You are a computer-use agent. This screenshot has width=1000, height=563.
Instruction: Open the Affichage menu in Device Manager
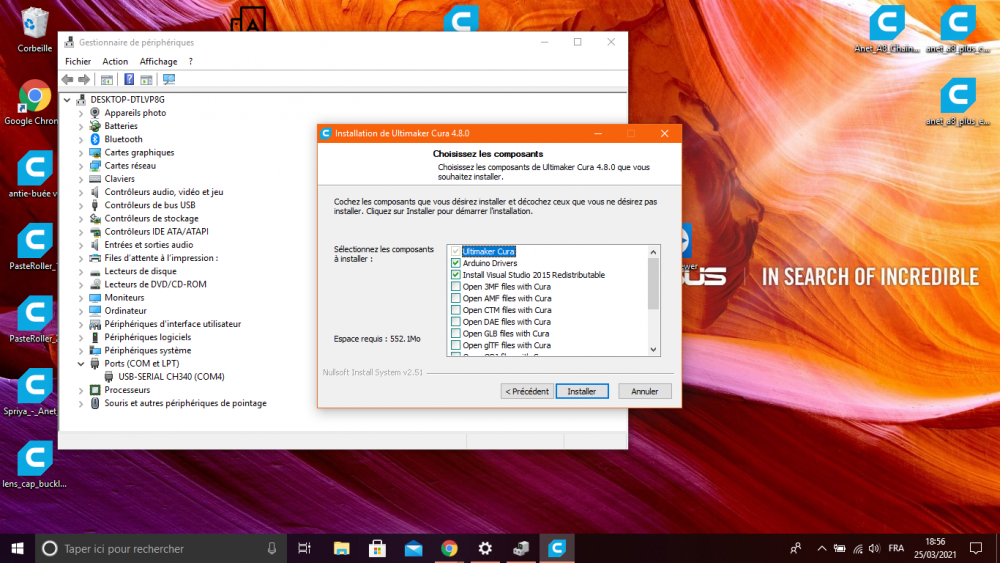[158, 61]
